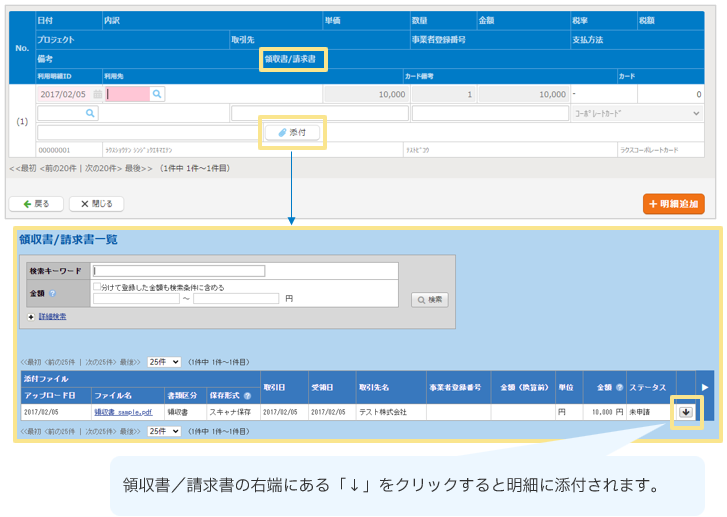Image resolution: width=727 pixels, height=517 pixels.
Task: Open the upper 25件 page size dropdown
Action: (163, 361)
